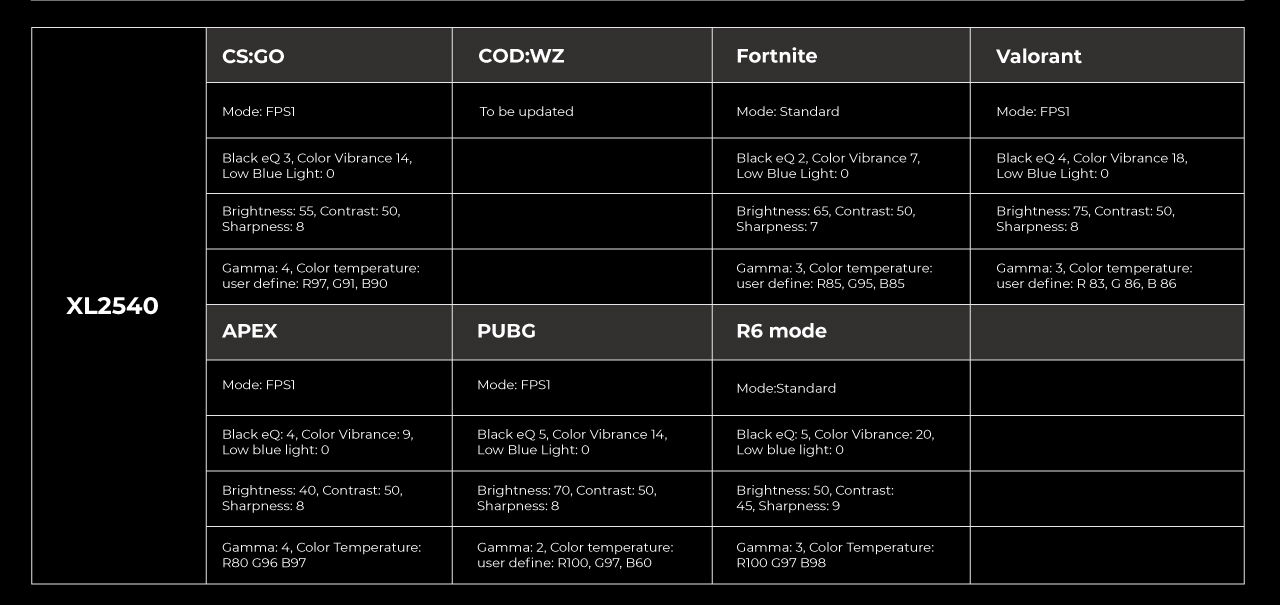The width and height of the screenshot is (1280, 605).
Task: Select R6 Gamma 3 R100 G97 B98 cell
Action: click(x=841, y=555)
